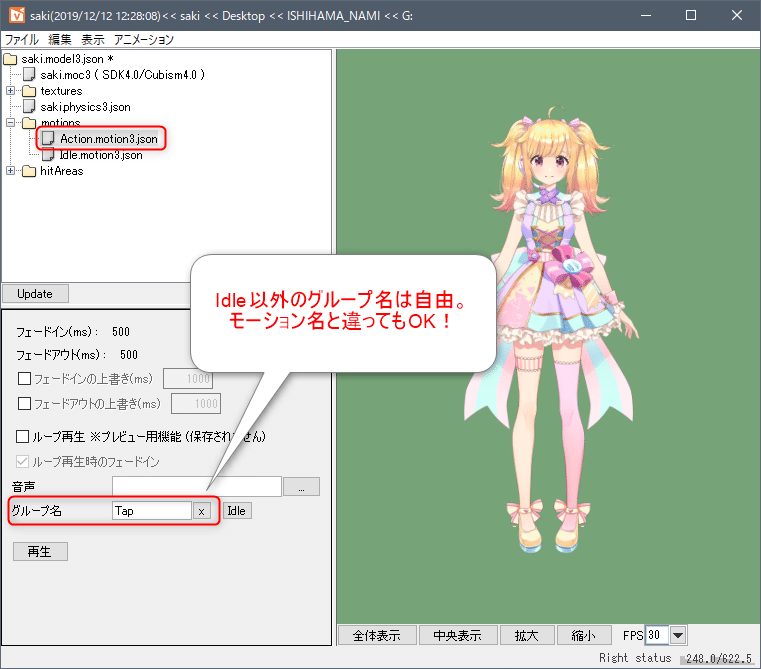
Task: Click the model character in the preview
Action: 553,330
